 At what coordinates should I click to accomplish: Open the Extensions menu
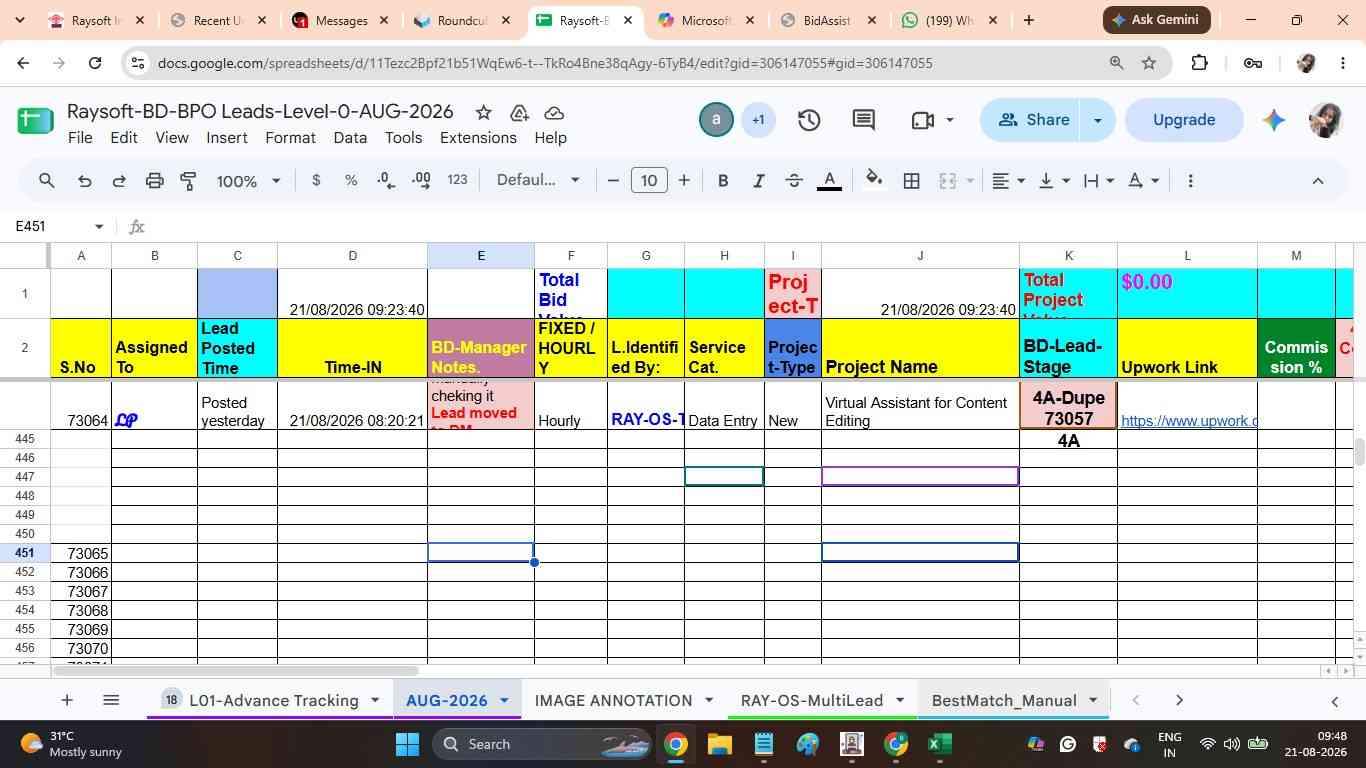coord(478,138)
